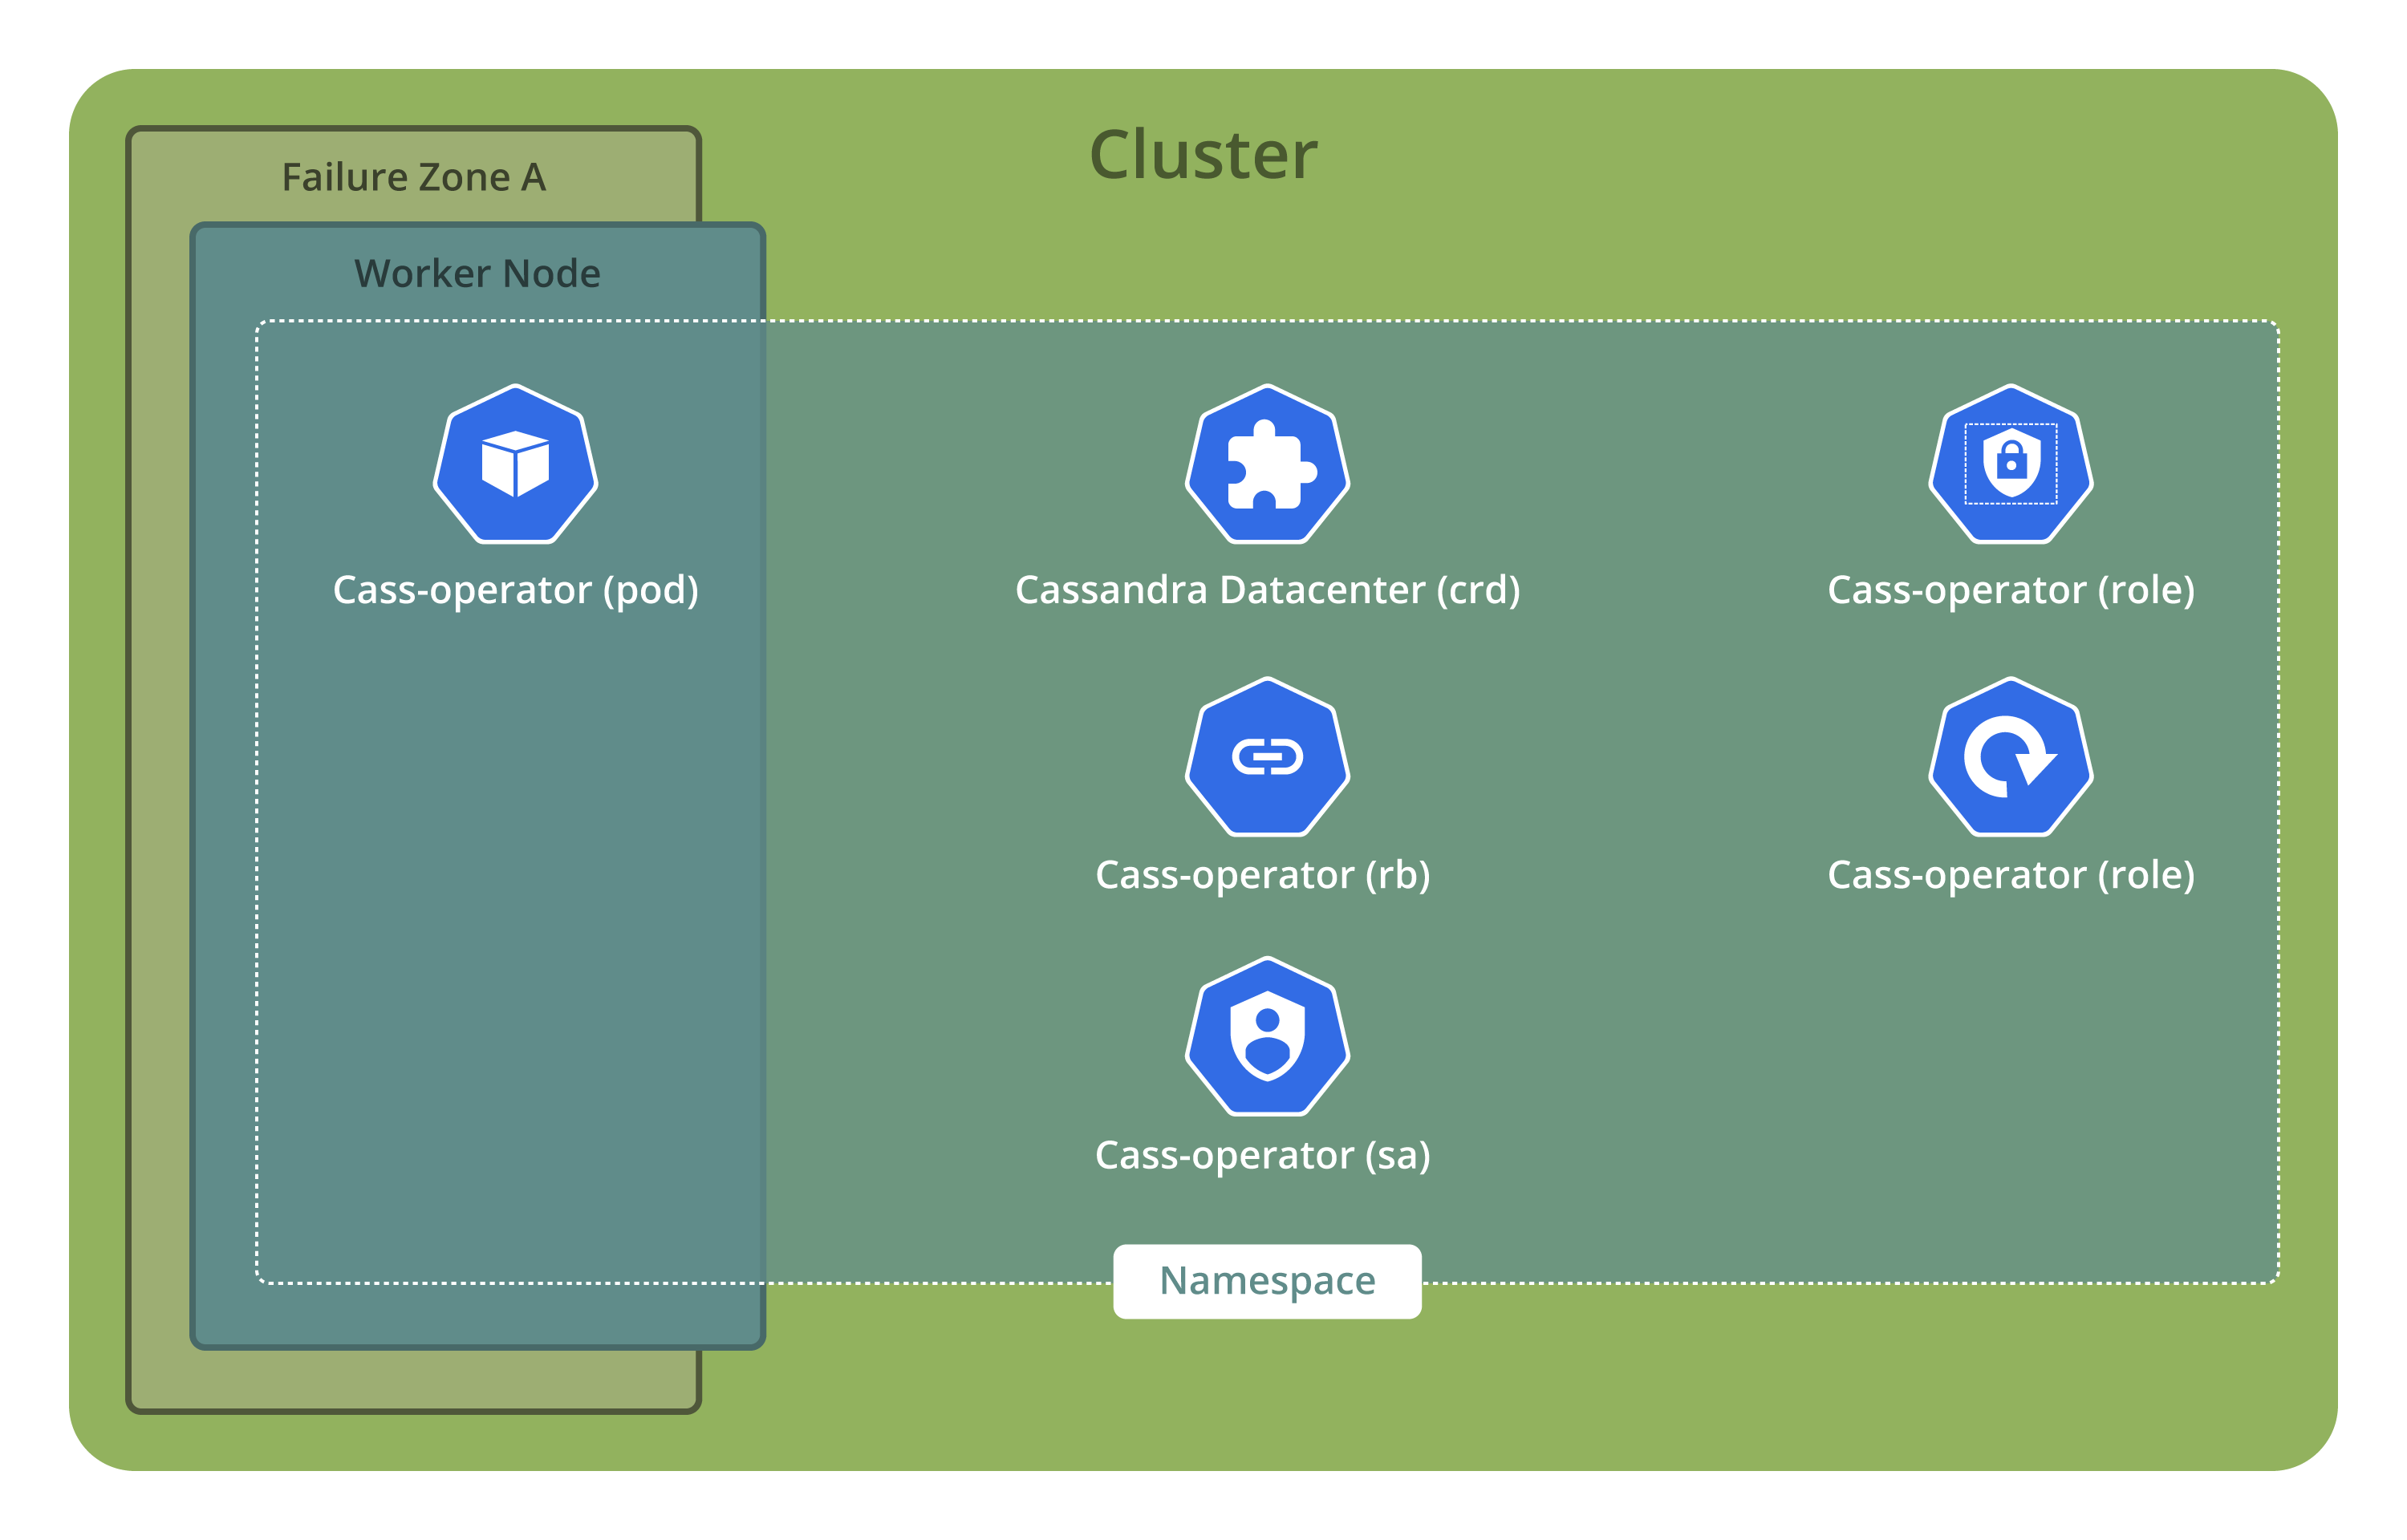Select the Cass-operator role rotation icon

pos(2010,757)
